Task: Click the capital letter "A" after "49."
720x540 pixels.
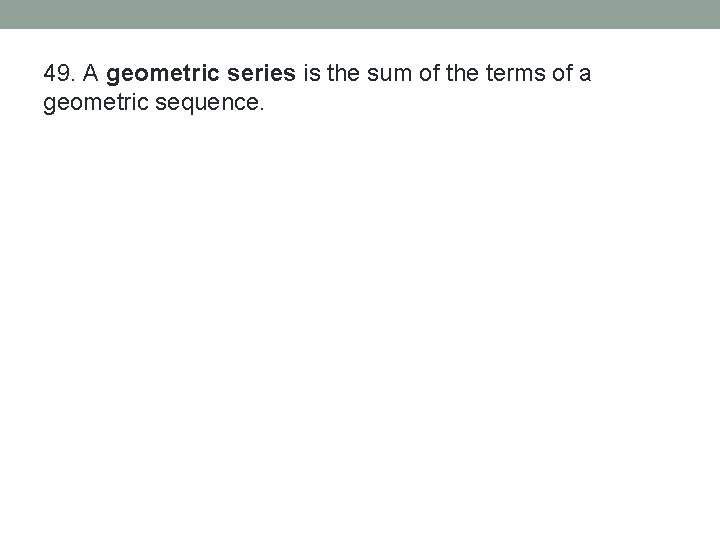Action: (x=90, y=73)
